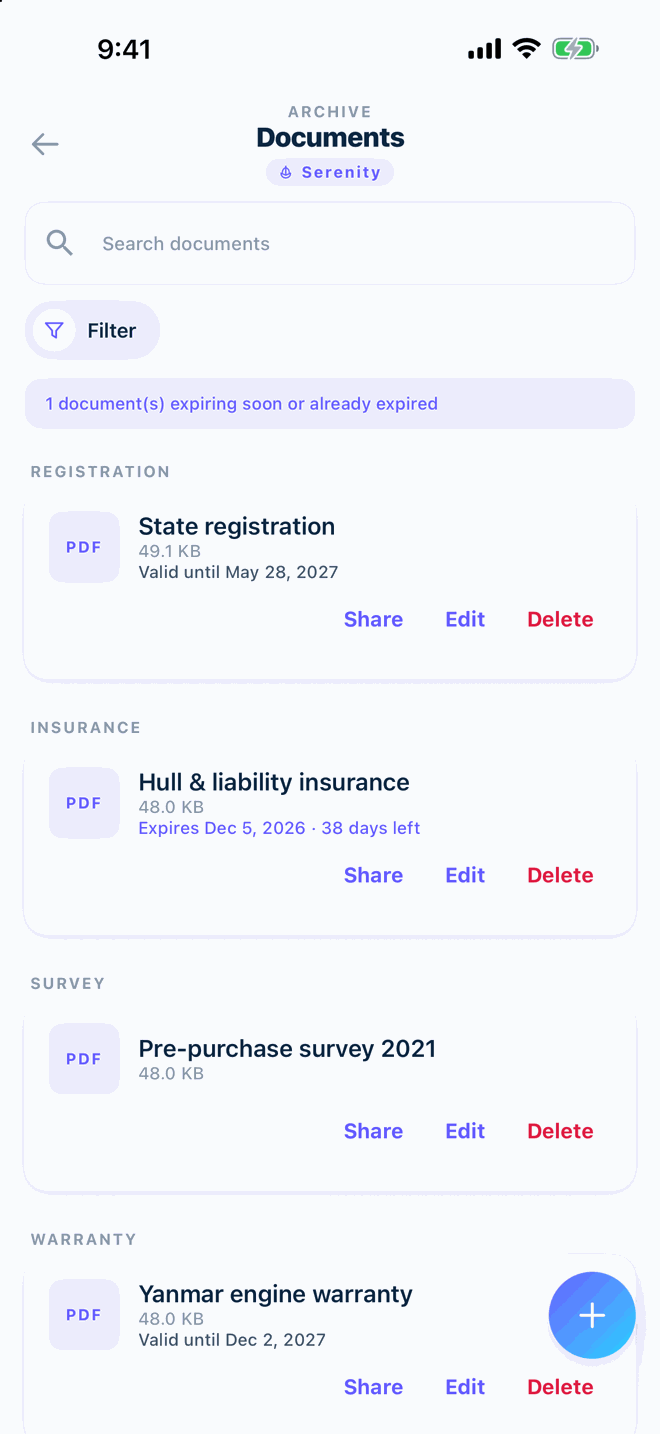Delete Hull & liability insurance
Viewport: 660px width, 1434px height.
(x=560, y=875)
